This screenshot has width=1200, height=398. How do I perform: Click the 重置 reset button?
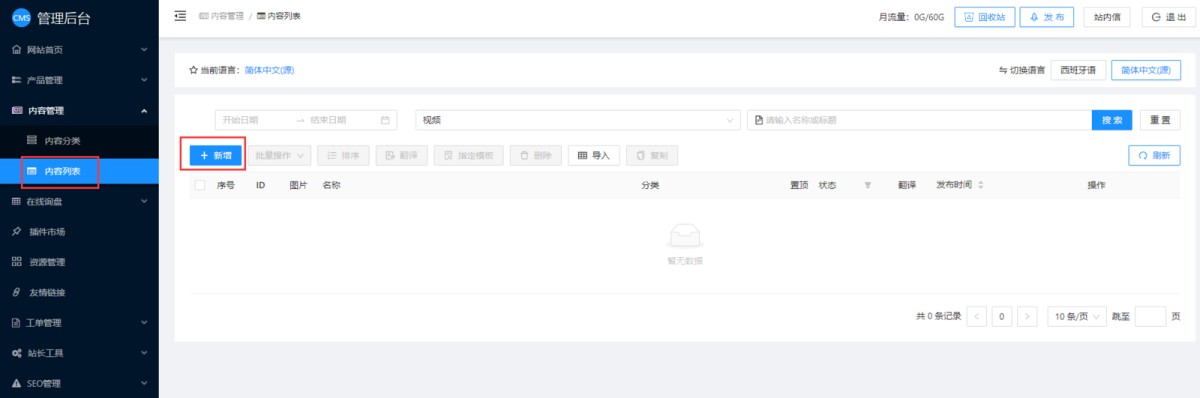pyautogui.click(x=1160, y=120)
